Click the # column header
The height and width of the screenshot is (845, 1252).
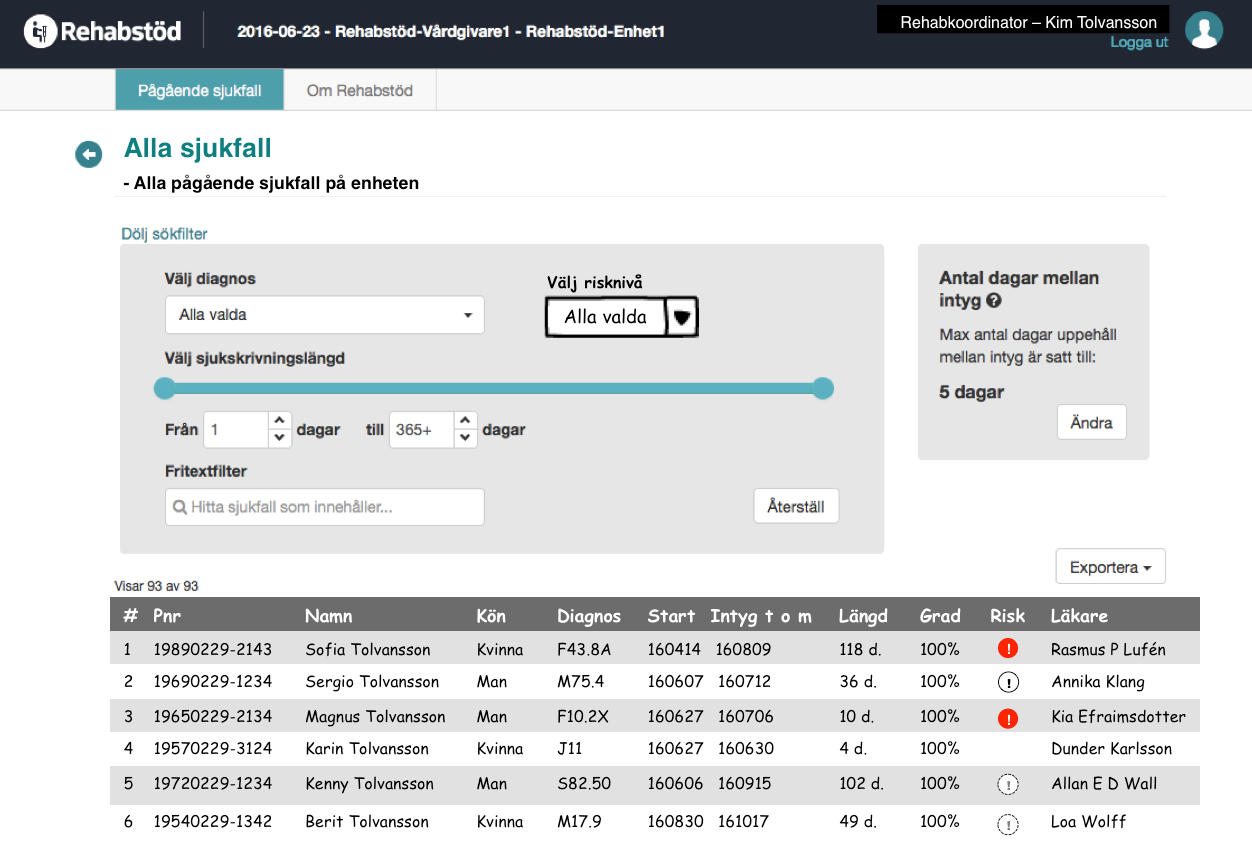tap(130, 616)
